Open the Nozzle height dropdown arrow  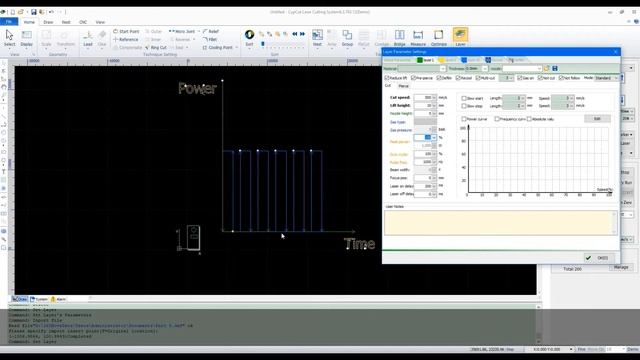pyautogui.click(x=434, y=113)
